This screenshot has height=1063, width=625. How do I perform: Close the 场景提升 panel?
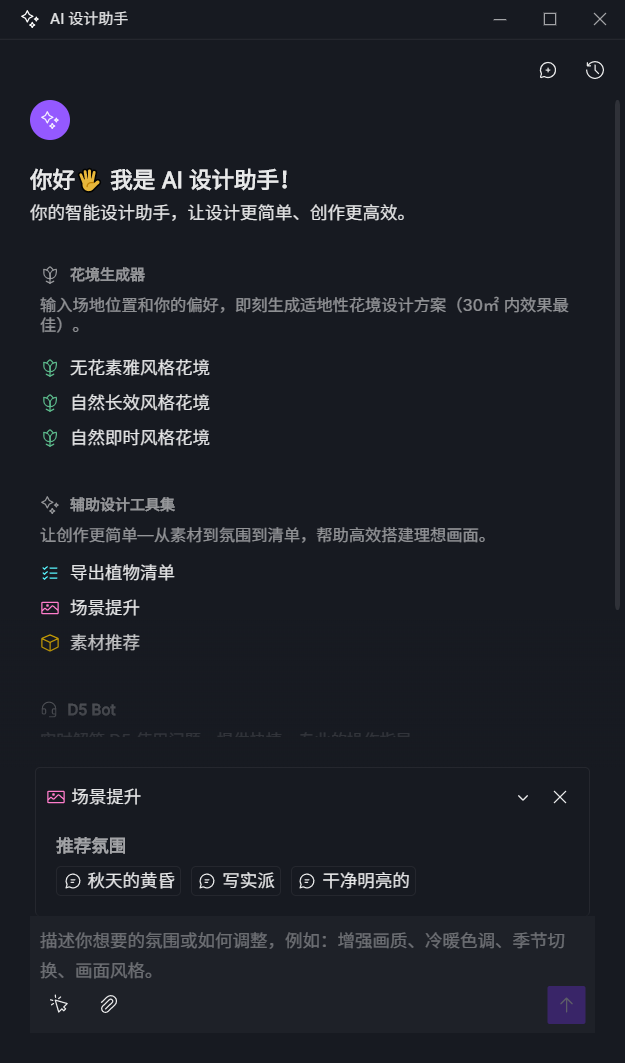[x=560, y=797]
